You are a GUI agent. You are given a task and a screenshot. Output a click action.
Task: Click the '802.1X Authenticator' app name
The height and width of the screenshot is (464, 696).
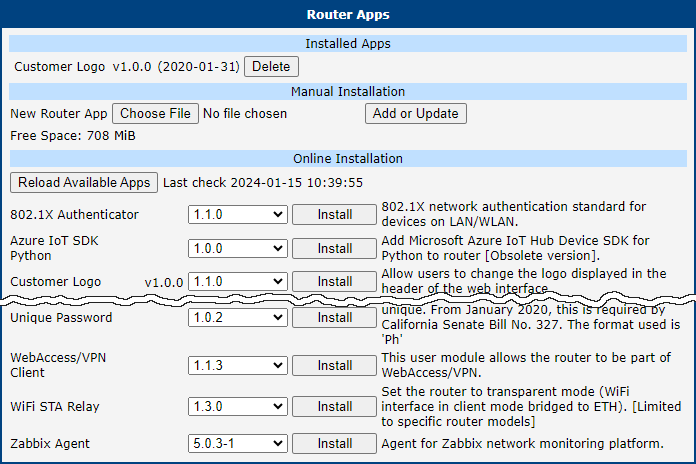[x=75, y=214]
